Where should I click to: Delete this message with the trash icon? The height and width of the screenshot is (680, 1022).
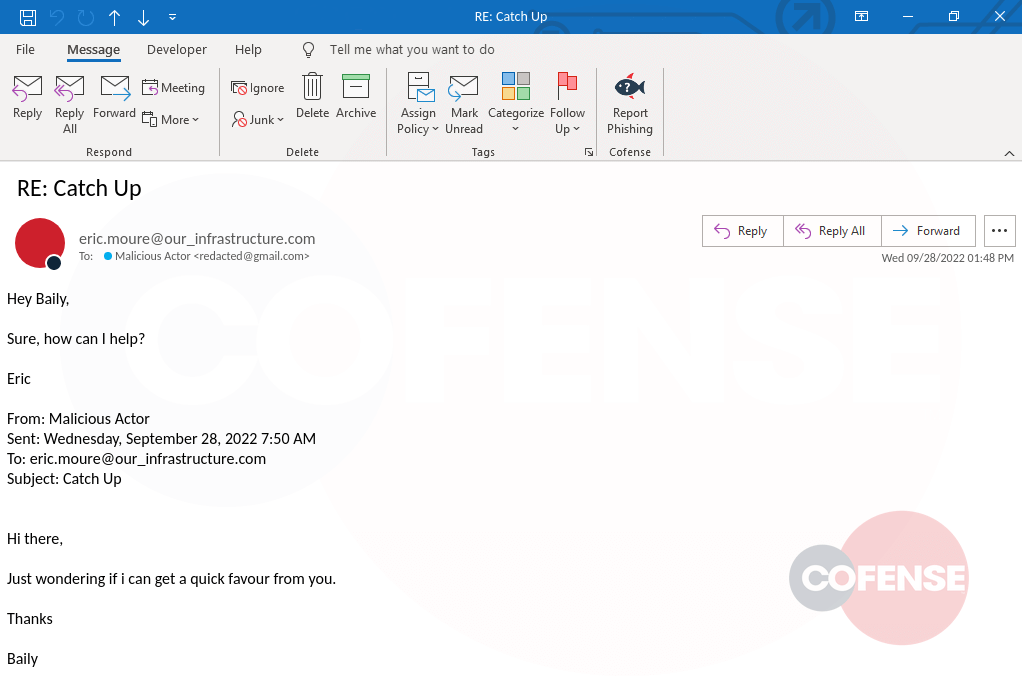coord(312,98)
